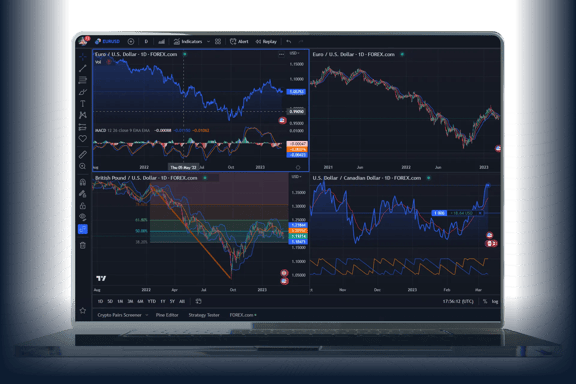Click the compare or add symbol plus icon
576x384 pixels.
click(131, 42)
